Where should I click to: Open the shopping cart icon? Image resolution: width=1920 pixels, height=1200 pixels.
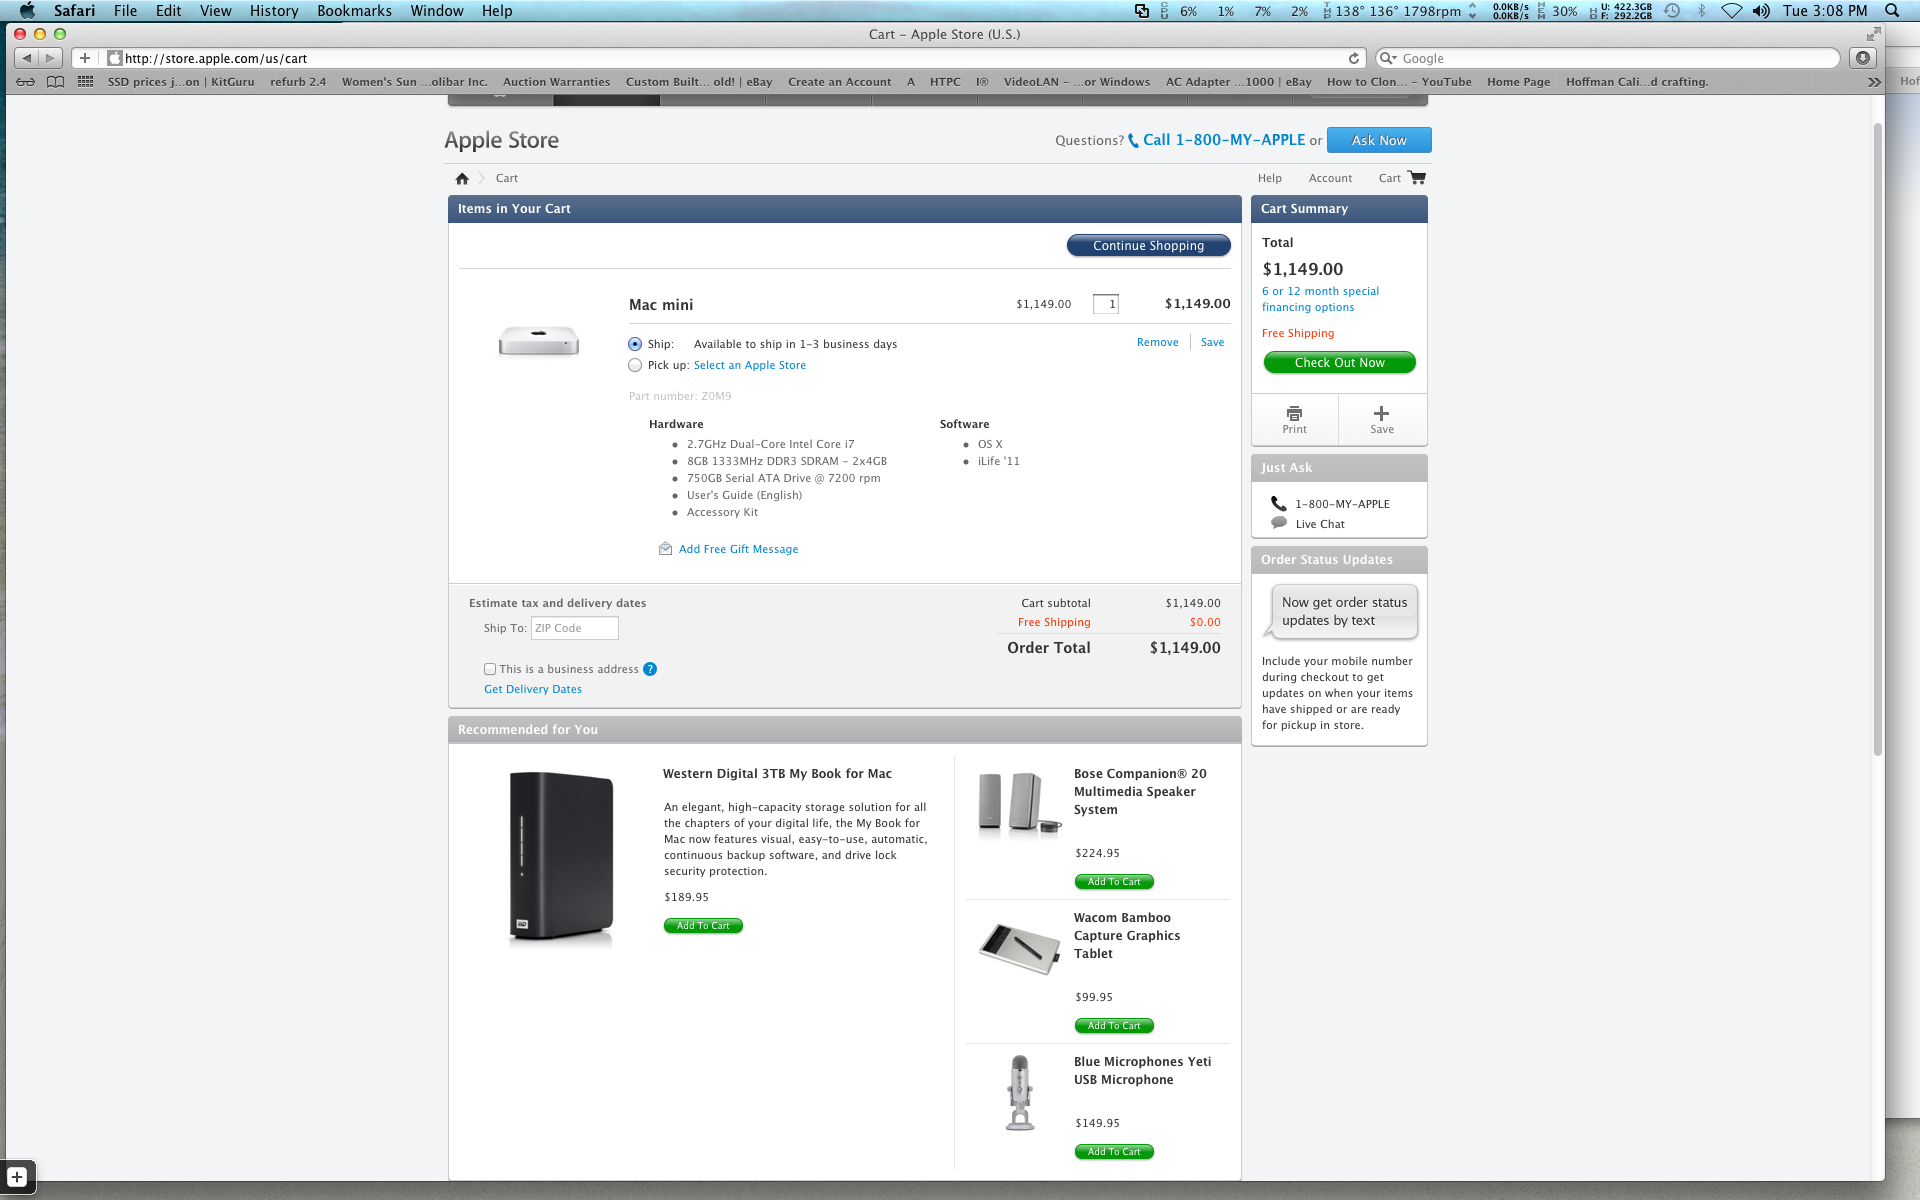click(x=1416, y=178)
